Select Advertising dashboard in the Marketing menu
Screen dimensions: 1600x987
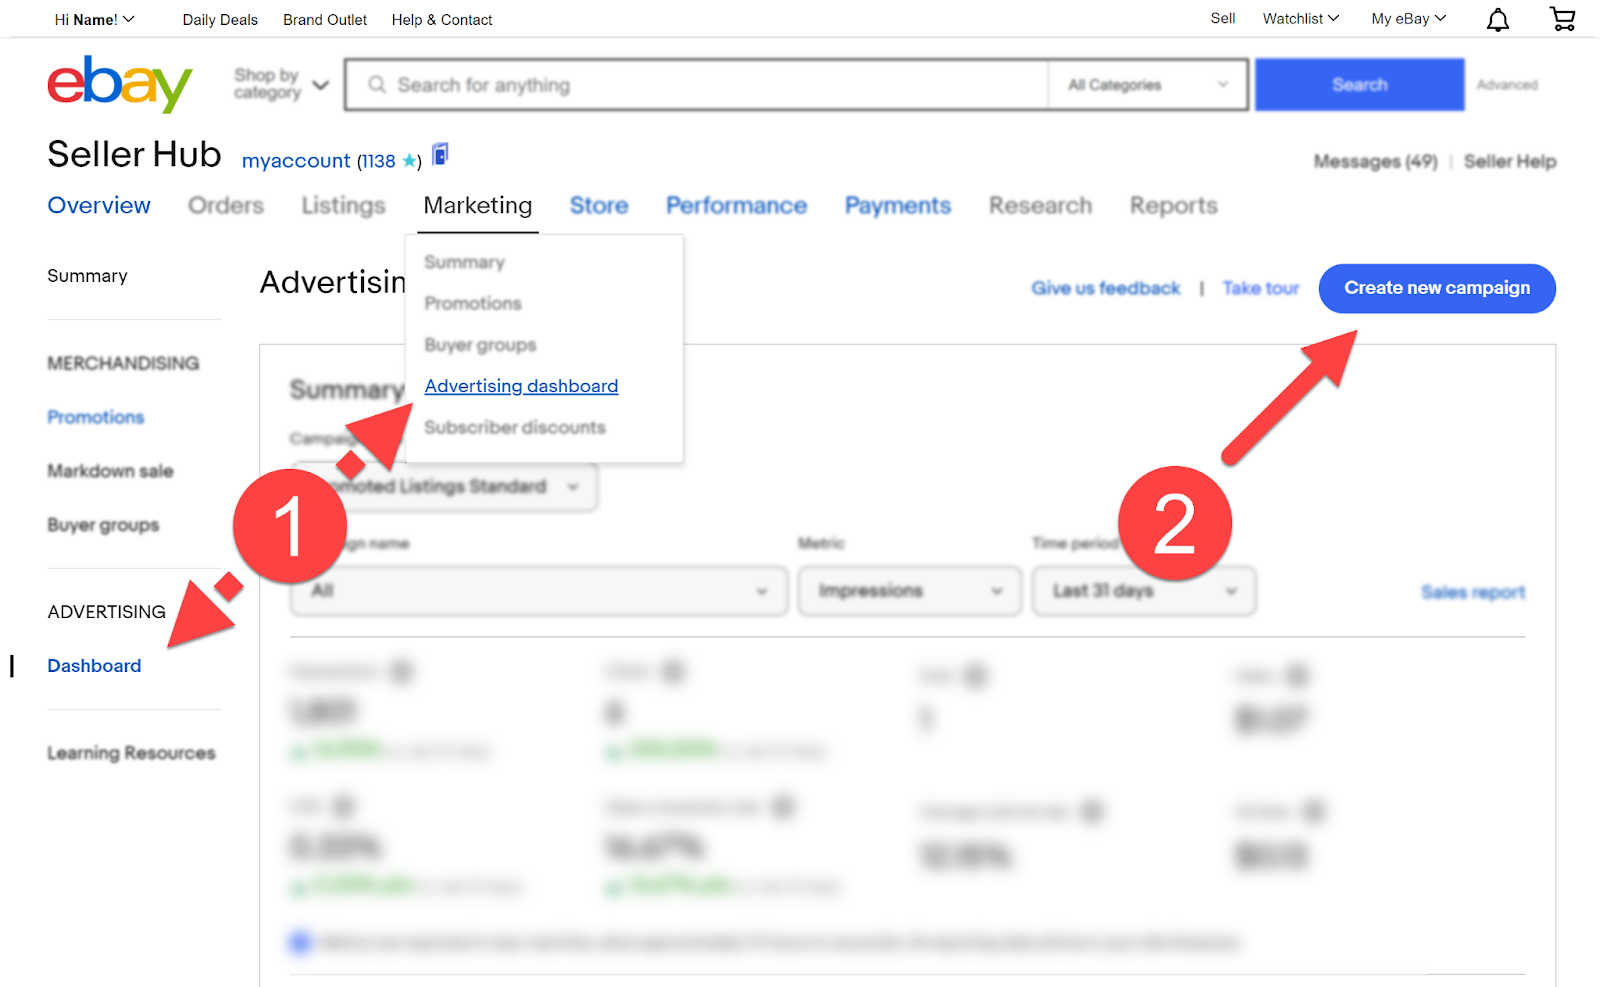(521, 386)
